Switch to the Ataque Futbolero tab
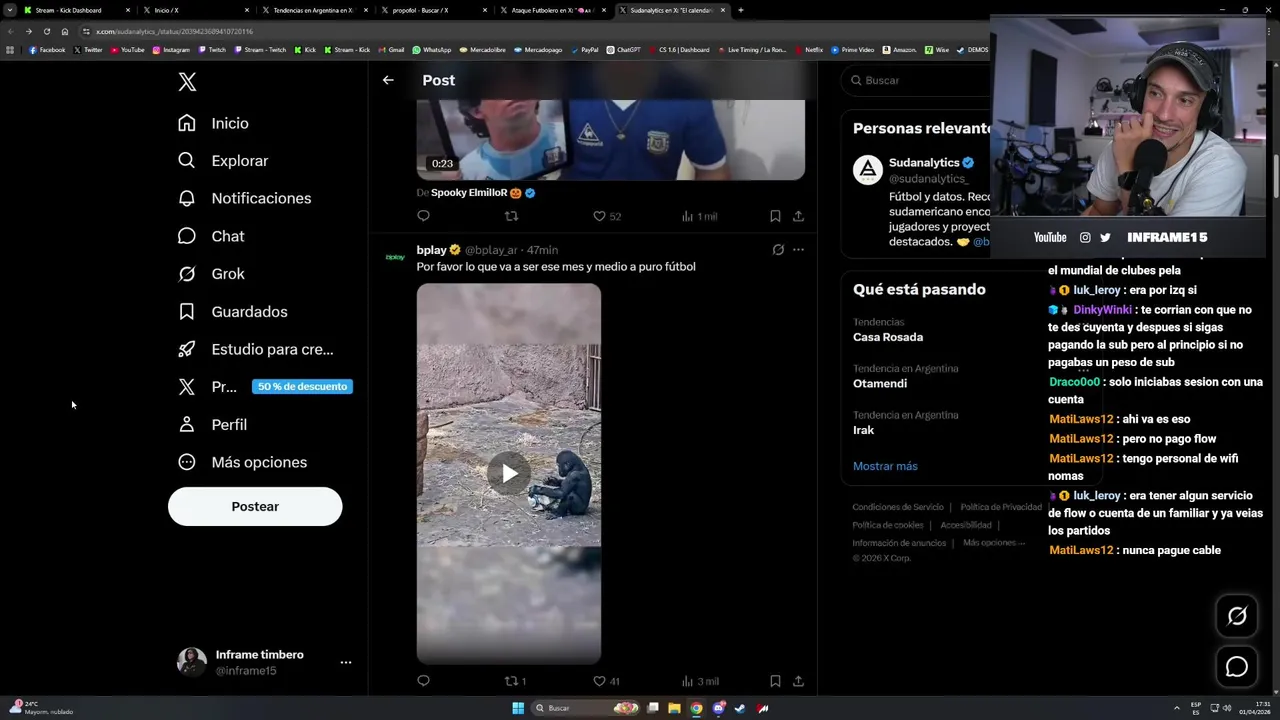The image size is (1280, 720). [x=552, y=10]
